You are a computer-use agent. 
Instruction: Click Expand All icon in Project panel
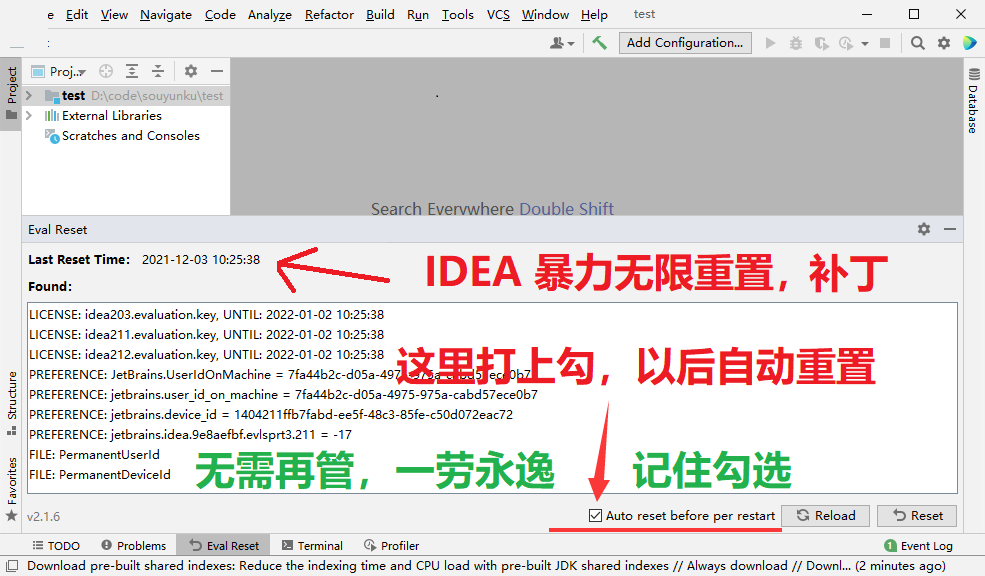coord(132,71)
